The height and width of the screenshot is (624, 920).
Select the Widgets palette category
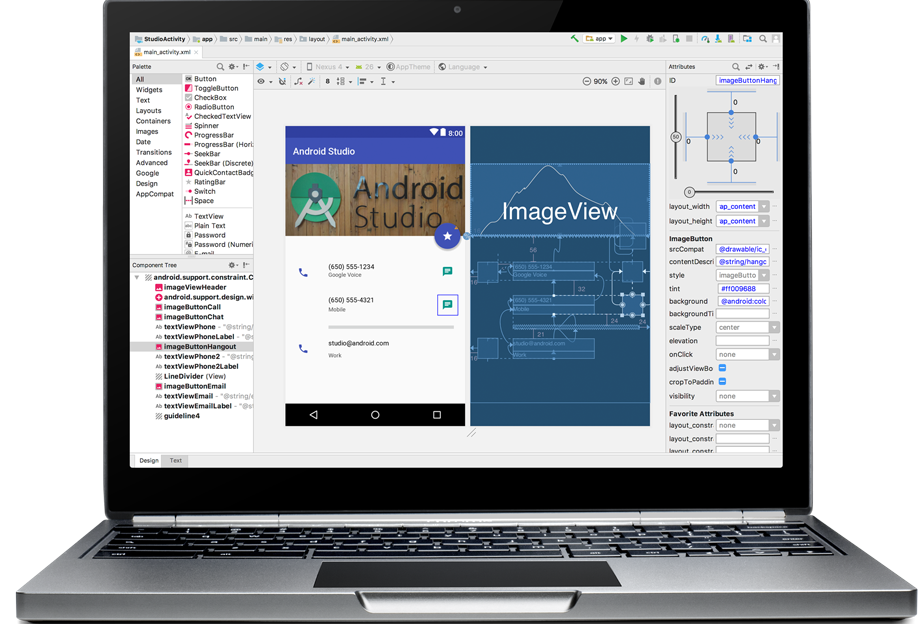(x=149, y=90)
